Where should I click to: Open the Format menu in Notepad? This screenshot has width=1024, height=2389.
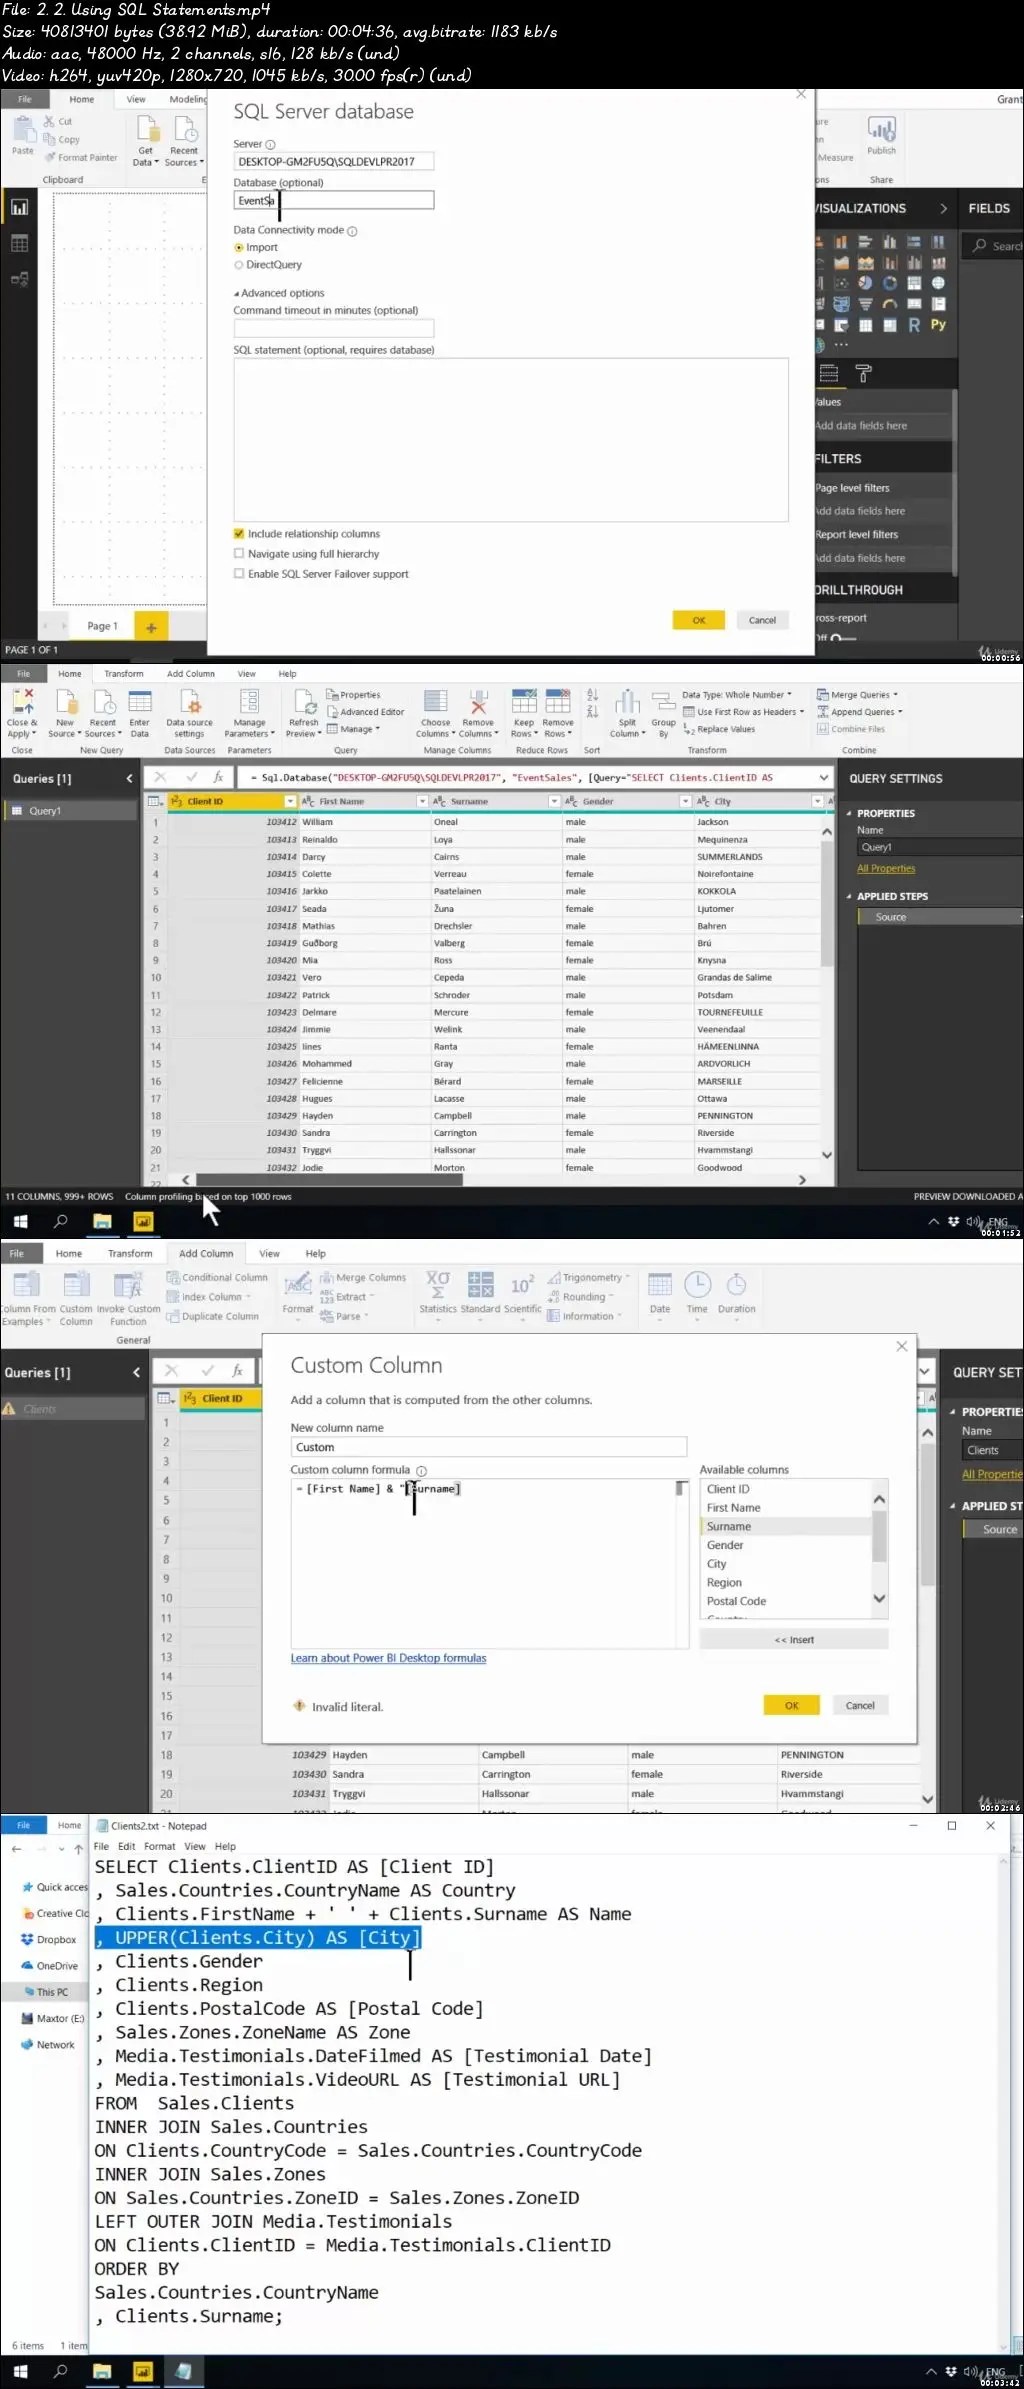pyautogui.click(x=159, y=1846)
